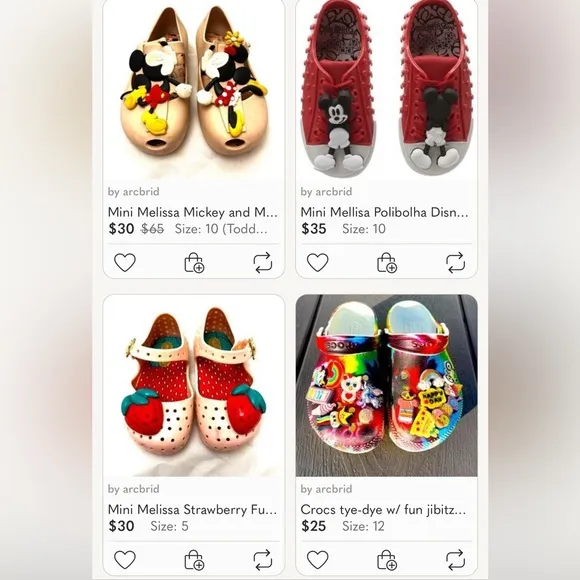Open red Mickey Polibolha shoes photo
Screen dimensions: 580x580
point(387,90)
